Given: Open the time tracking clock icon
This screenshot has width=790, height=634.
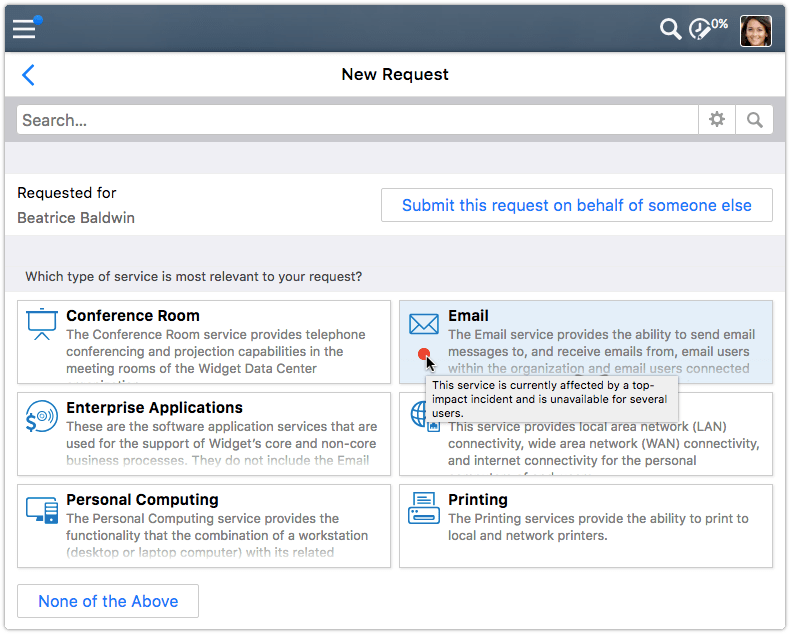Looking at the screenshot, I should (699, 29).
